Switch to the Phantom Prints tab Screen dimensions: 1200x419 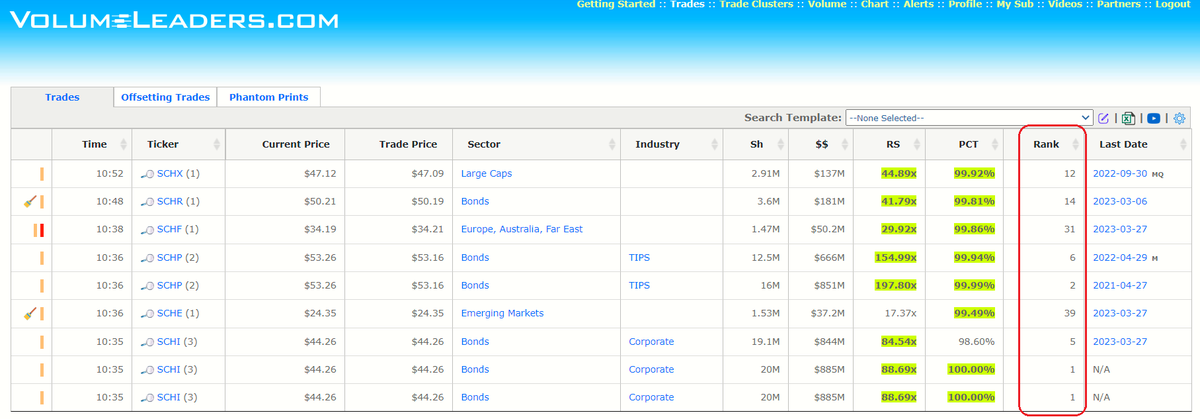268,97
